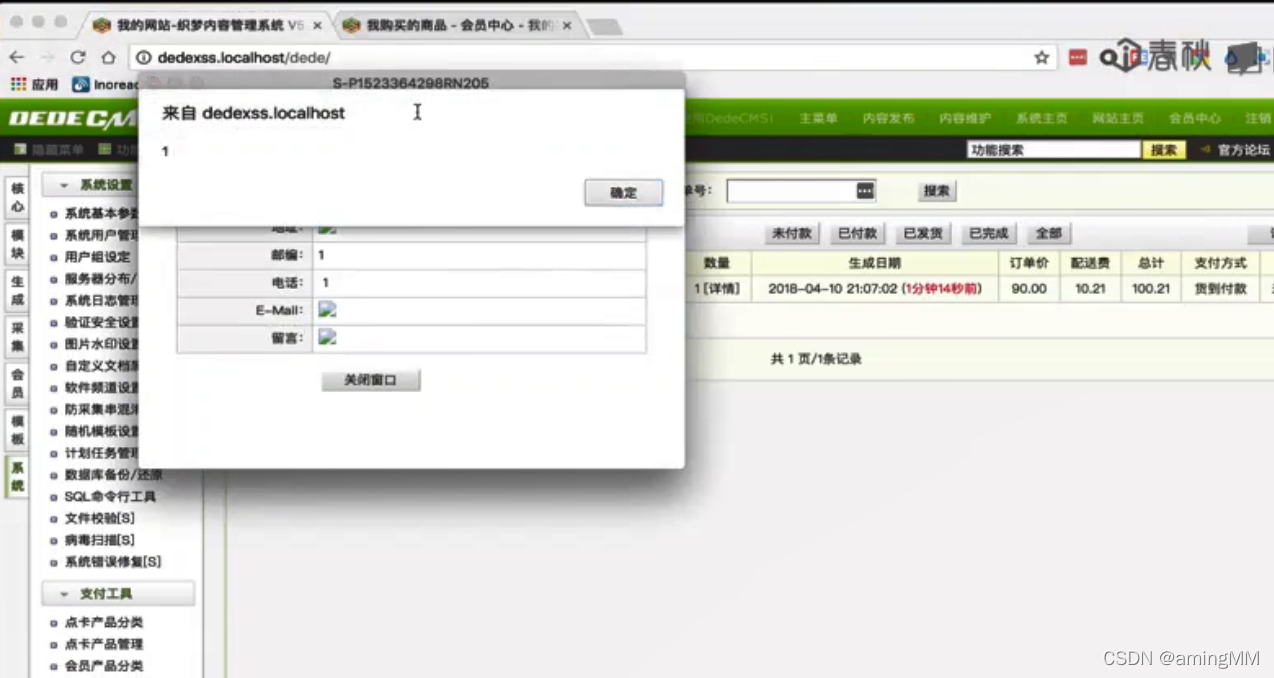
Task: Click total 100.21 cell
Action: click(x=1150, y=288)
